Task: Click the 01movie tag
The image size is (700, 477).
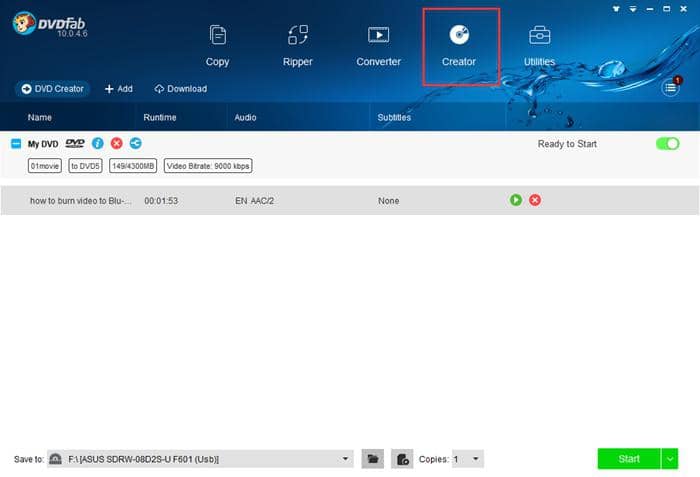Action: tap(45, 166)
